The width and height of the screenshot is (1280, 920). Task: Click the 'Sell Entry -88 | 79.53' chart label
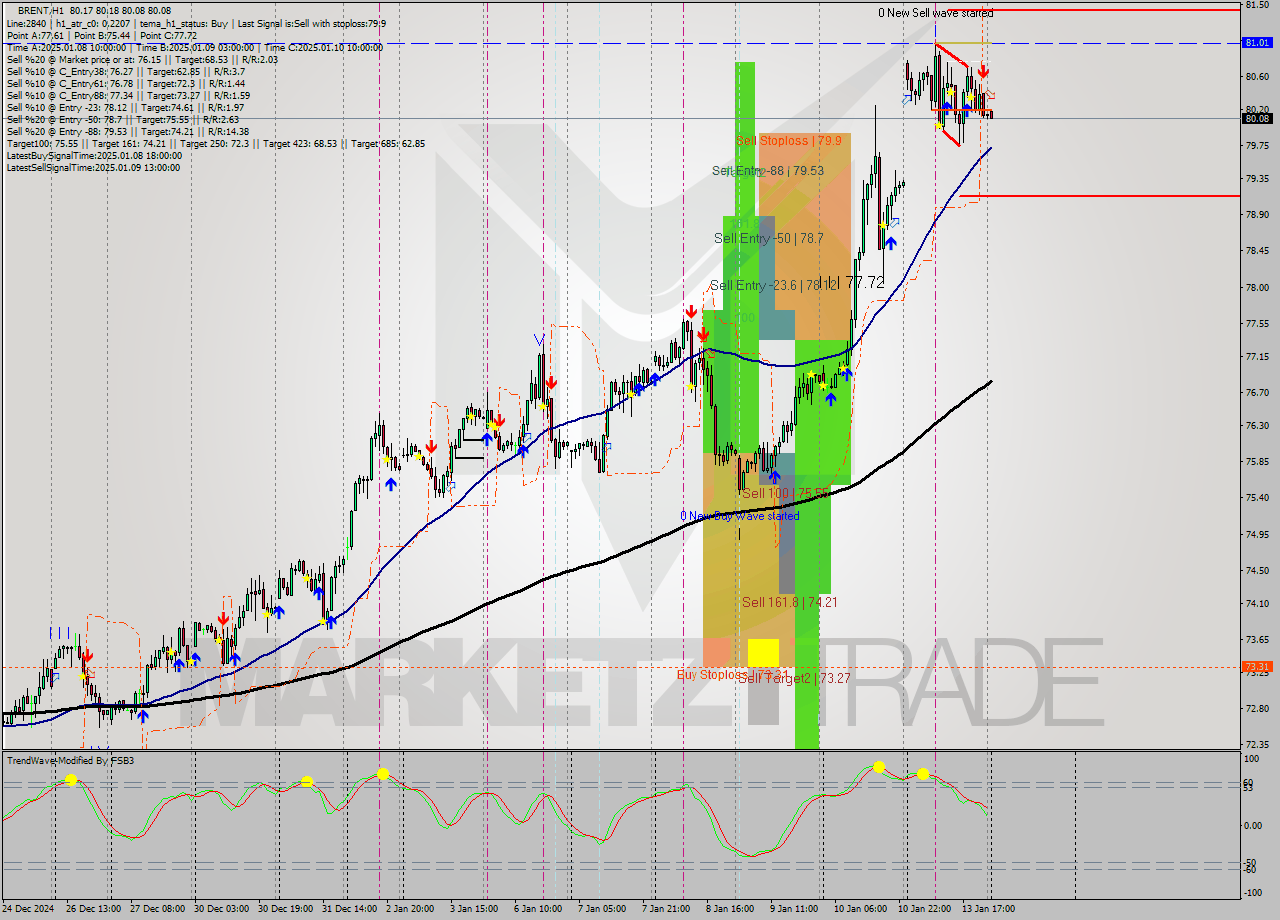click(x=768, y=171)
